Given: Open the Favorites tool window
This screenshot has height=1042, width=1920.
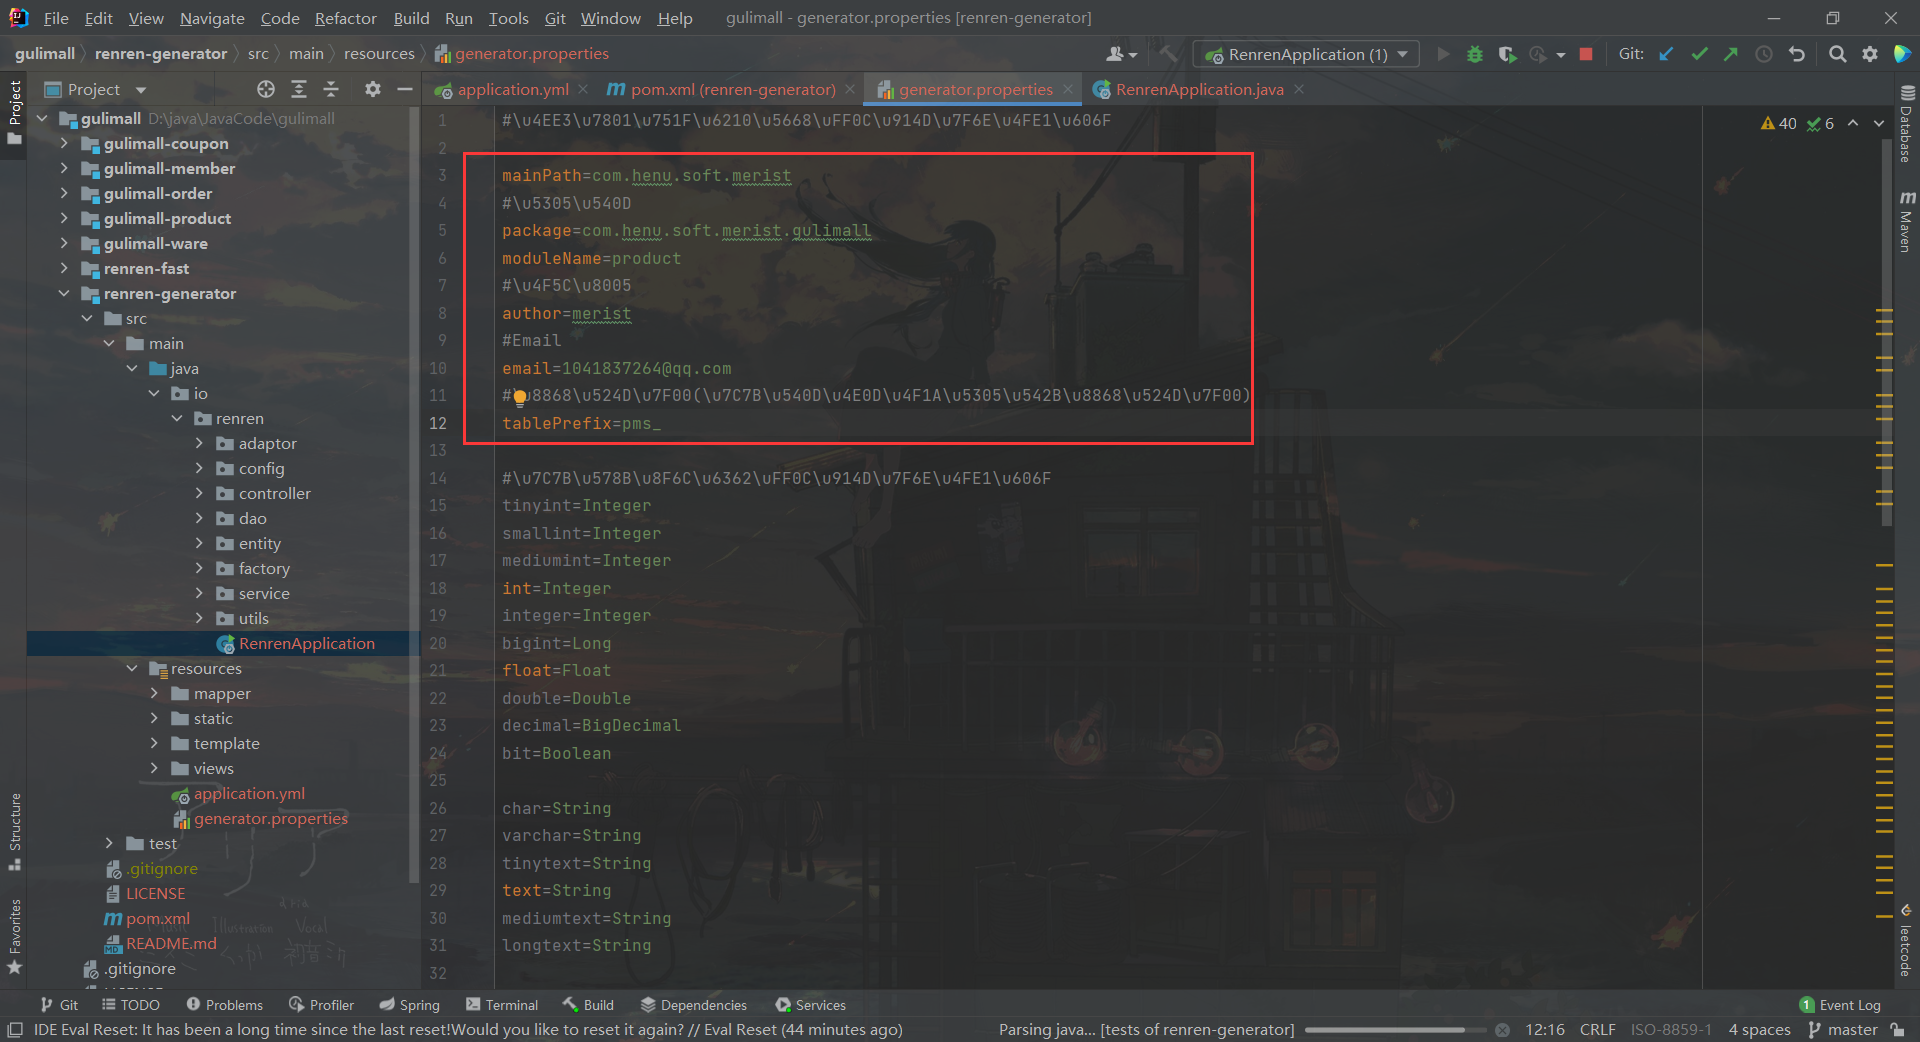Looking at the screenshot, I should 15,936.
